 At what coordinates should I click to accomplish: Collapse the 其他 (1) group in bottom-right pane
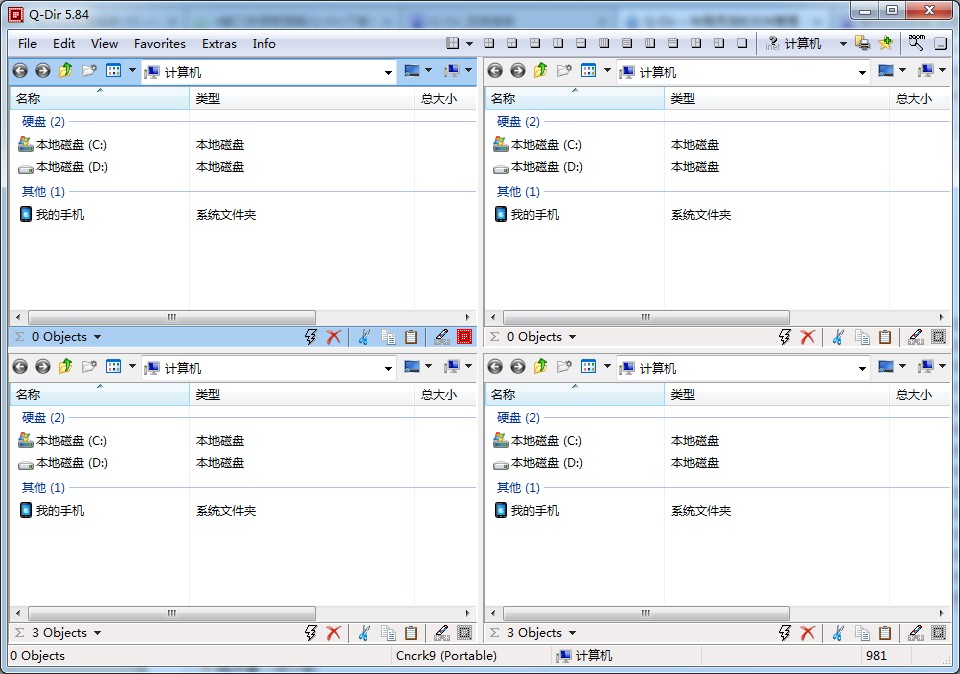click(x=518, y=487)
